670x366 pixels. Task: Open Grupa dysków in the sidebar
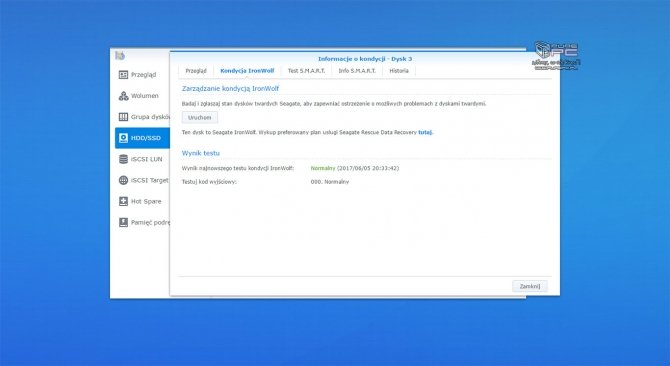click(x=142, y=117)
